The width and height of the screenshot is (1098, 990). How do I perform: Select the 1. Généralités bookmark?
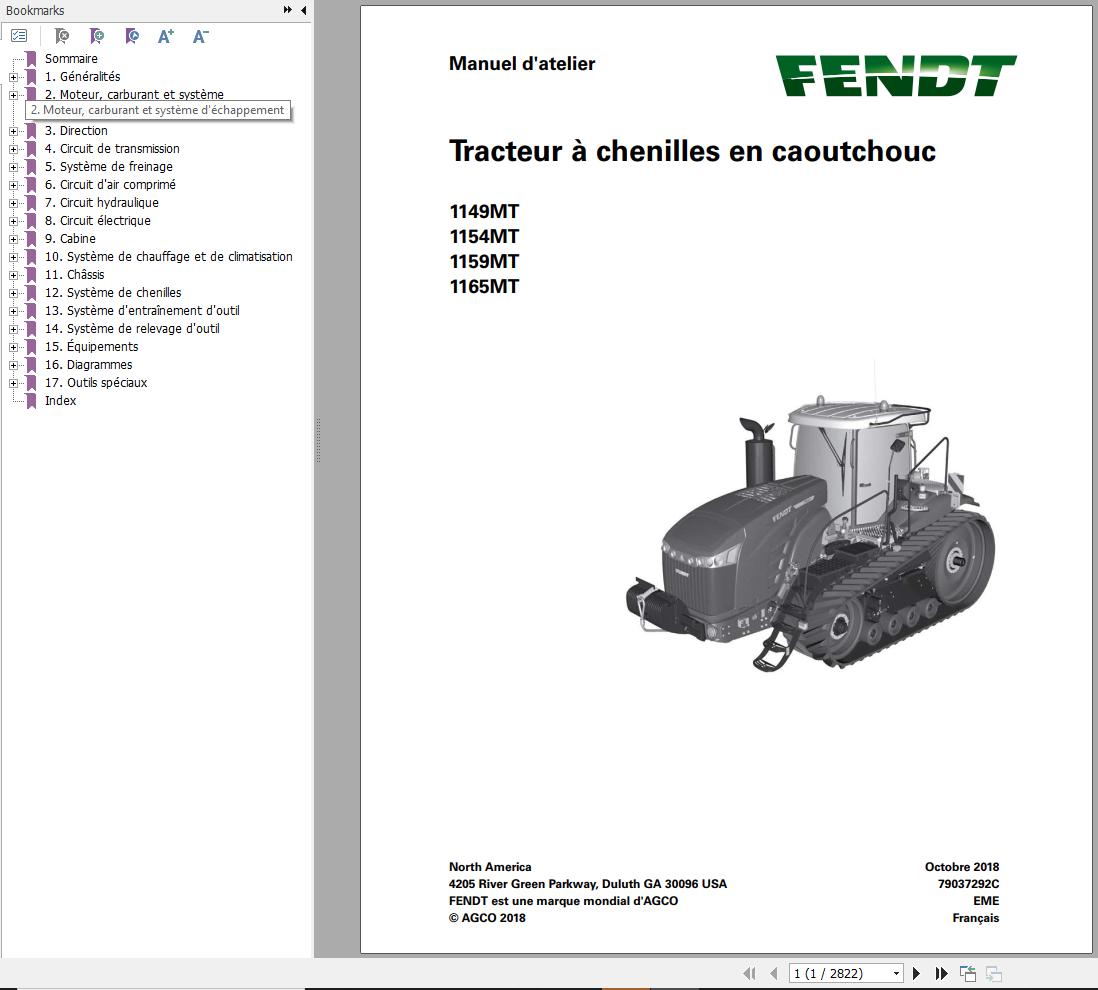pyautogui.click(x=83, y=77)
